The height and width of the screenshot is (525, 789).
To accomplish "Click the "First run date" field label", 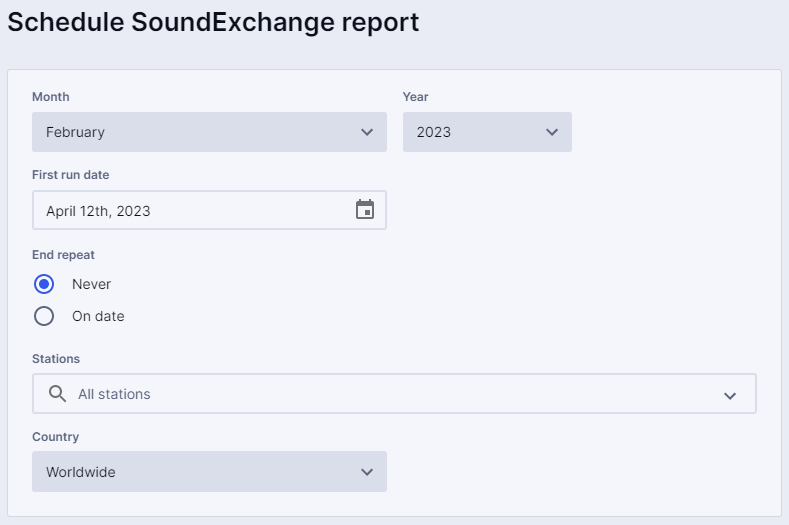I will click(71, 175).
